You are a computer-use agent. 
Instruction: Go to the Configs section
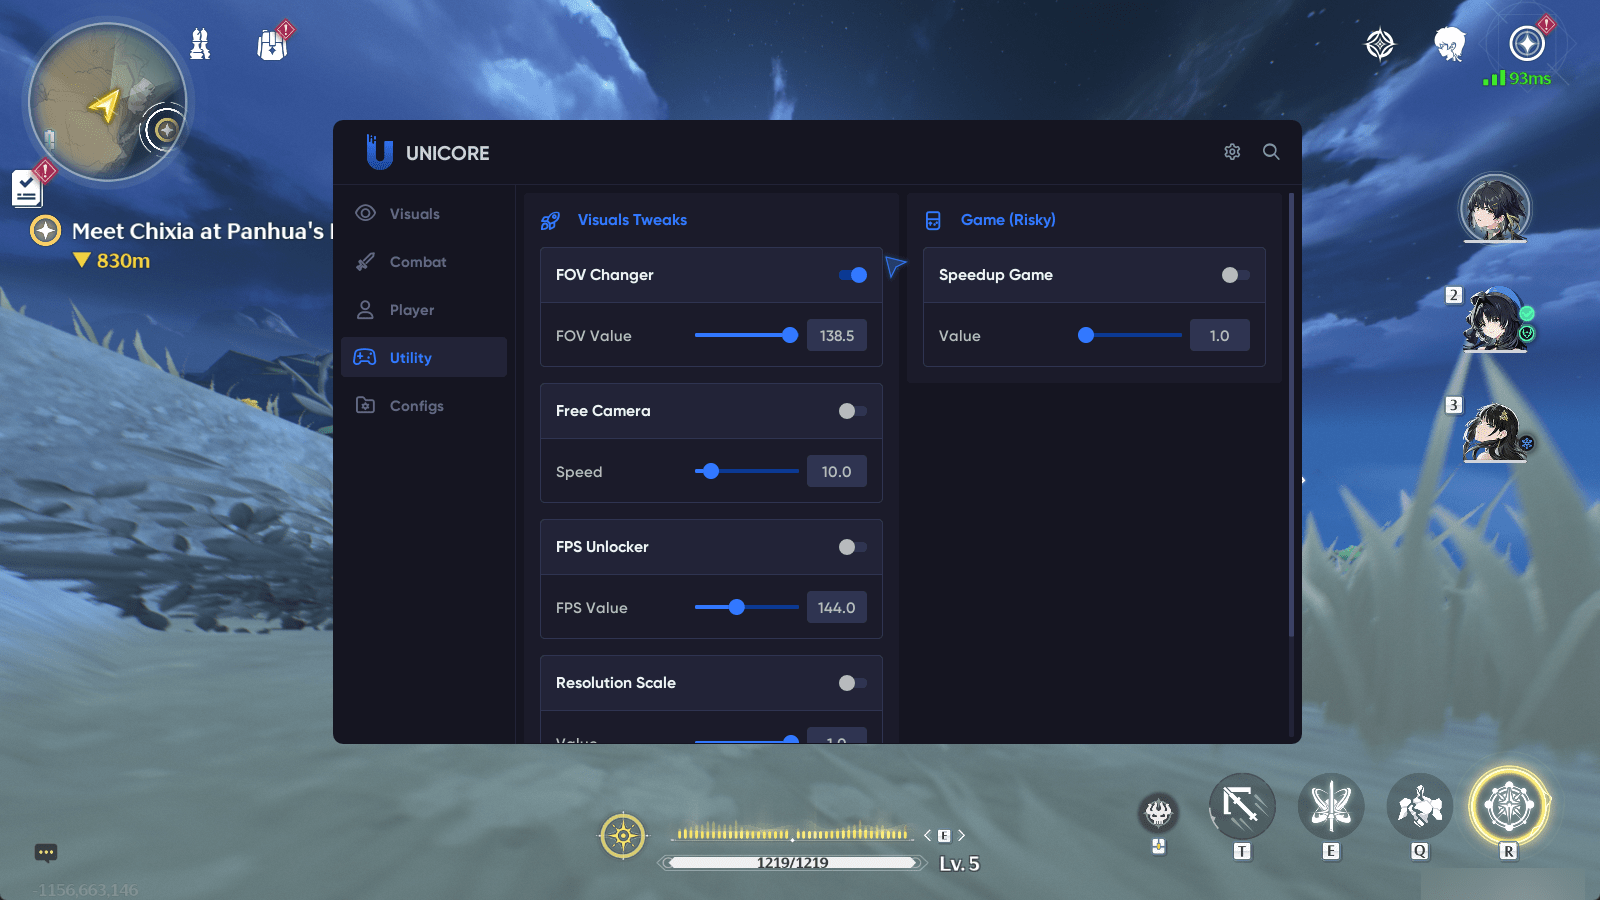(416, 406)
